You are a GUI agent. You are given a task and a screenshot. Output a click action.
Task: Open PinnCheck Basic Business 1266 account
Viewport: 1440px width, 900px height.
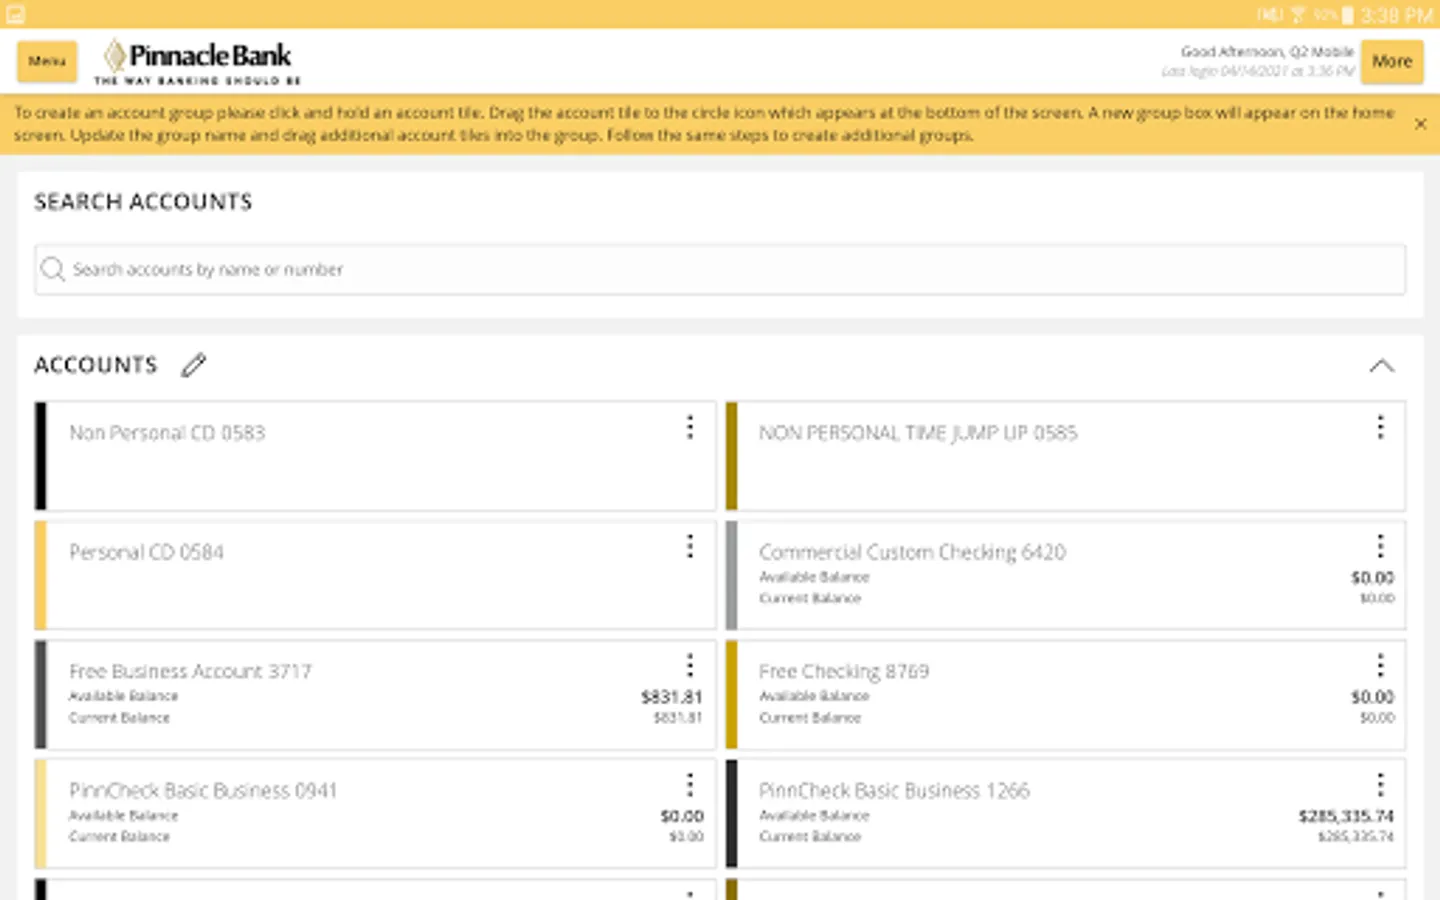pyautogui.click(x=1065, y=814)
